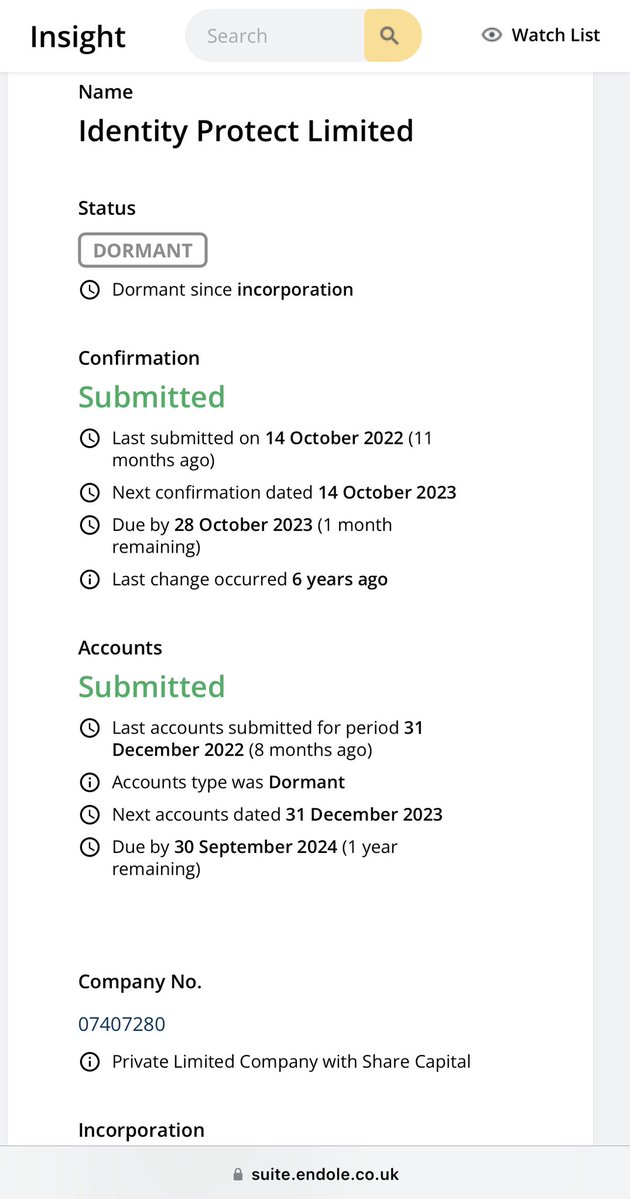Screen dimensions: 630x1199
Task: Click info icon next to Last change occurred
Action: coord(89,580)
